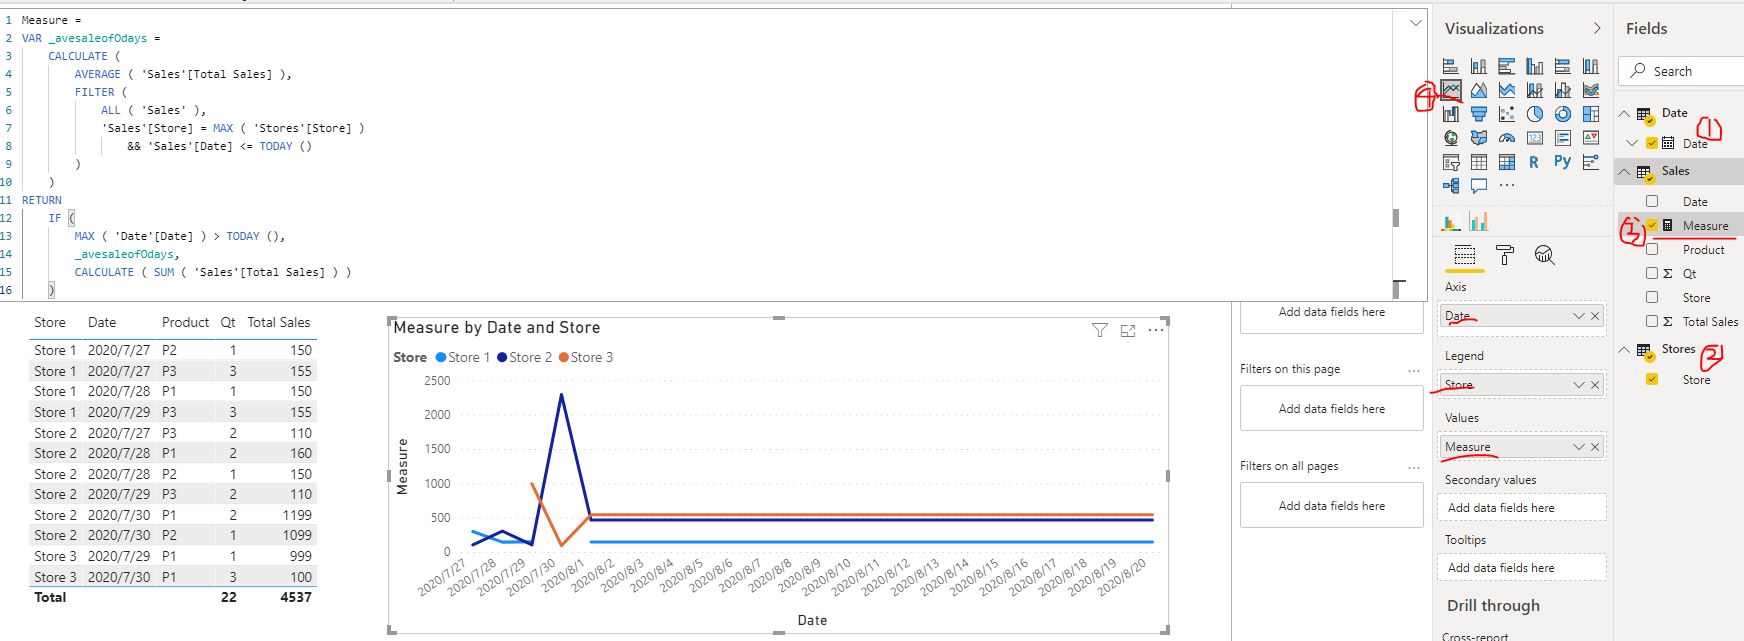Open the chart's more options ellipsis
The image size is (1744, 641).
(1156, 329)
